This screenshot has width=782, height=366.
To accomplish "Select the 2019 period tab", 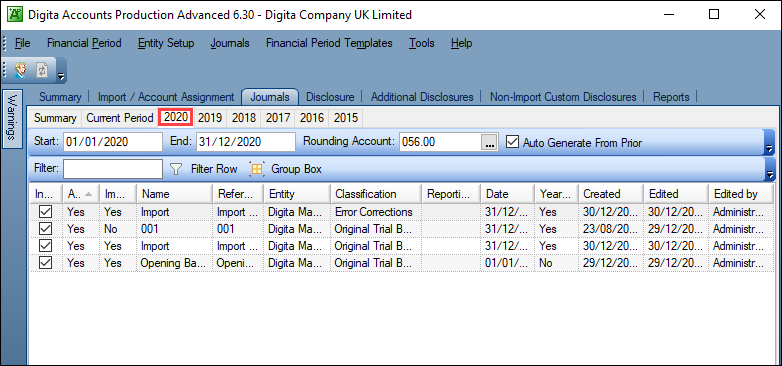I will [210, 118].
